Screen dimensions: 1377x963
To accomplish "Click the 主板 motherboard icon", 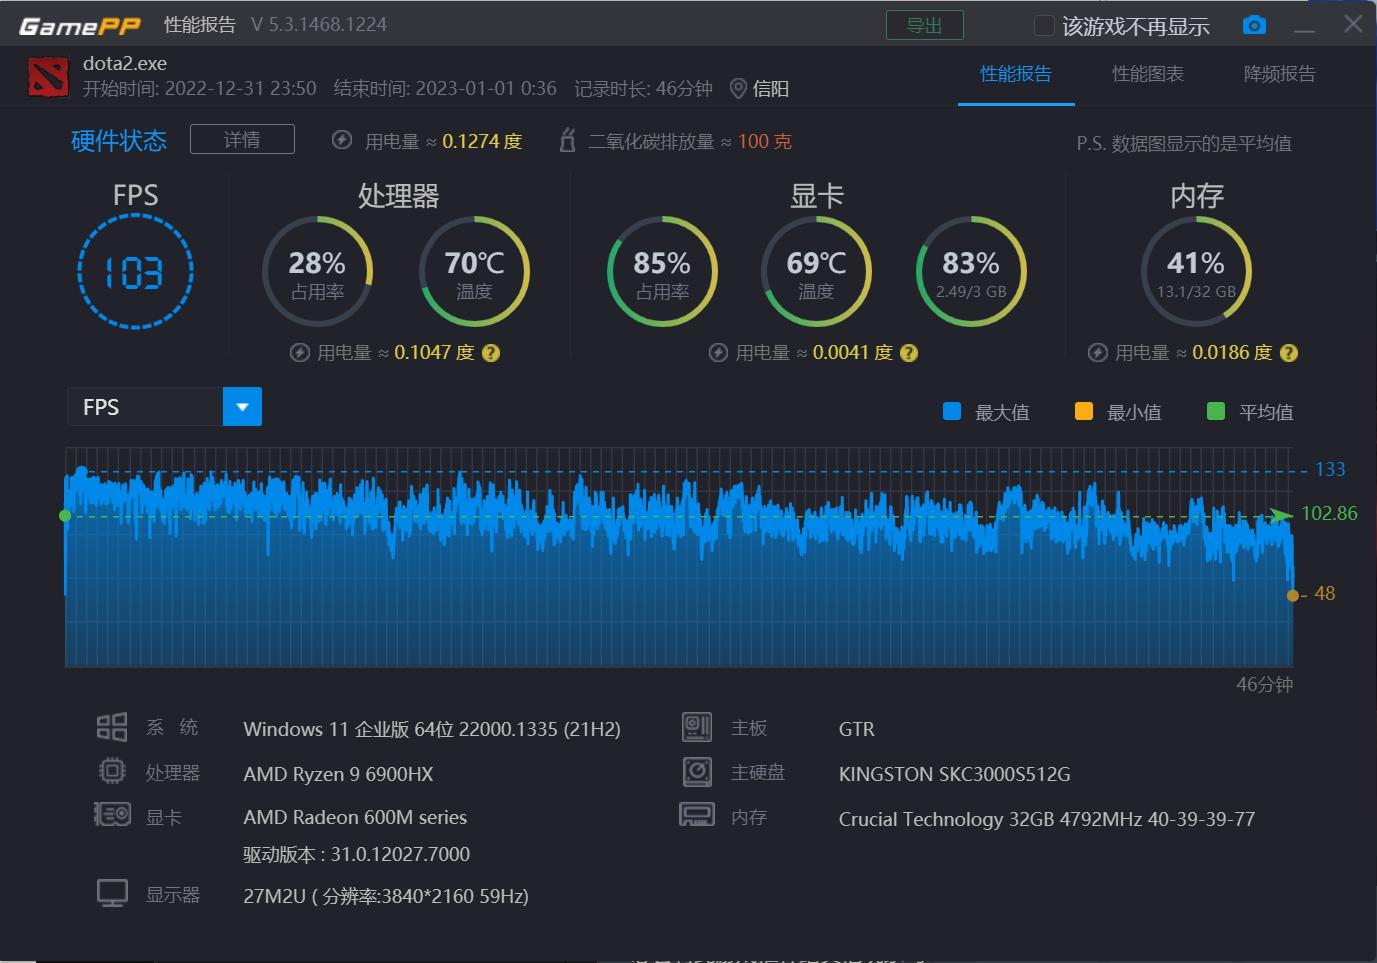I will coord(697,727).
